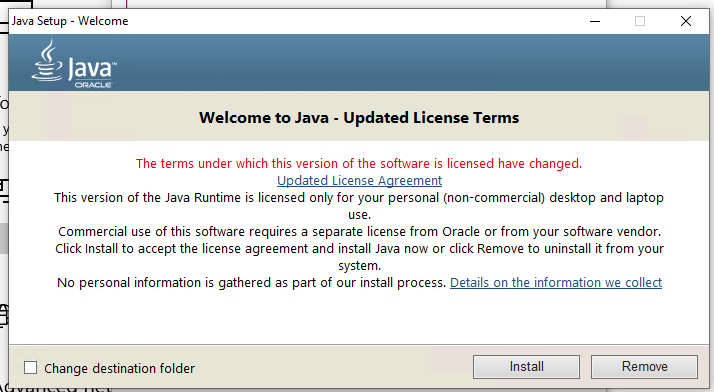The image size is (714, 392).
Task: Open Details on the information we collect
Action: click(x=556, y=283)
